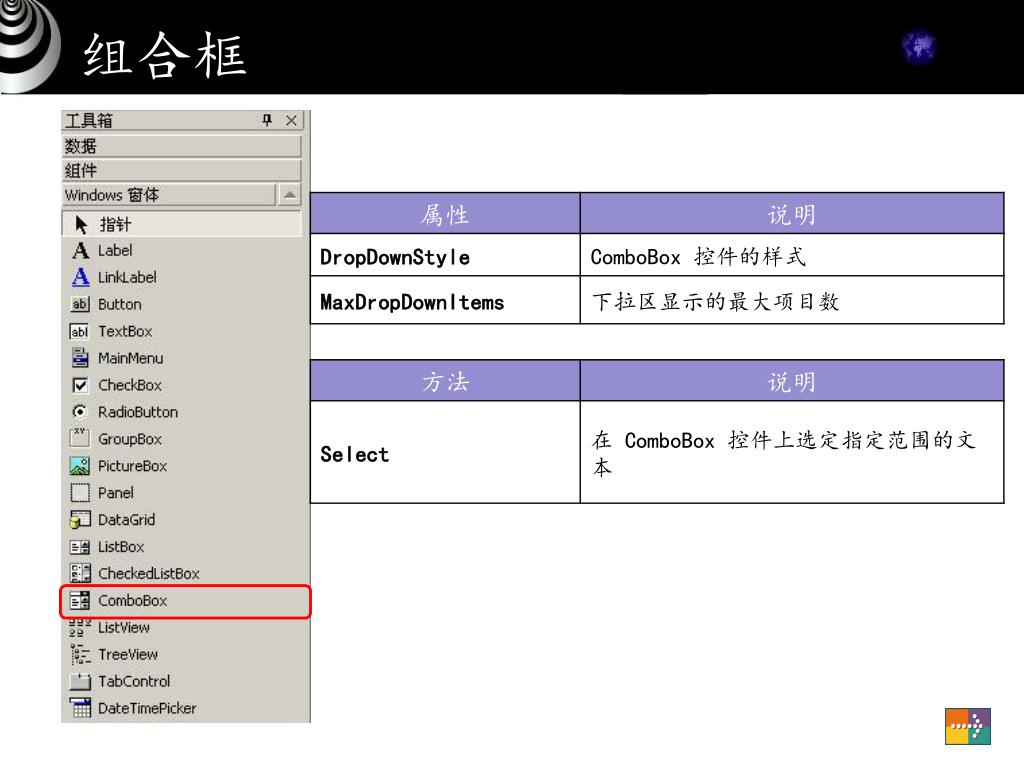Click the ListView control icon
Image resolution: width=1024 pixels, height=768 pixels.
80,628
